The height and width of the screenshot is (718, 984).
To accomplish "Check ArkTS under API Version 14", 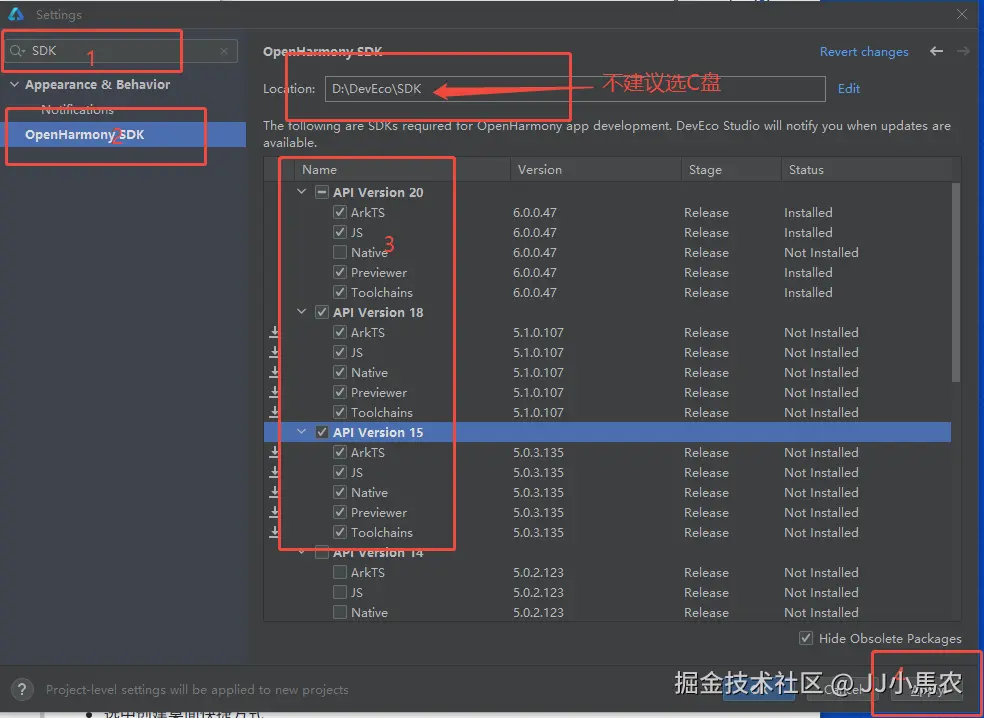I will pyautogui.click(x=340, y=572).
